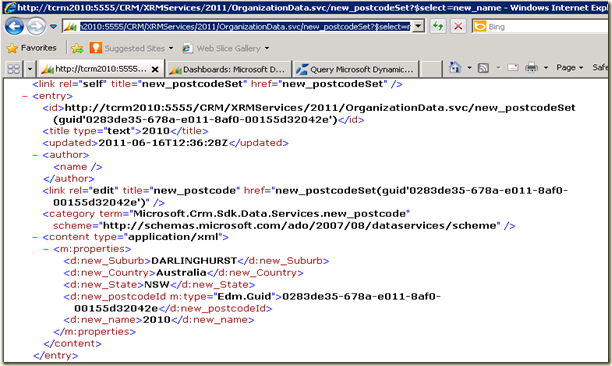Click the Australia country value
The image size is (612, 366).
click(181, 272)
